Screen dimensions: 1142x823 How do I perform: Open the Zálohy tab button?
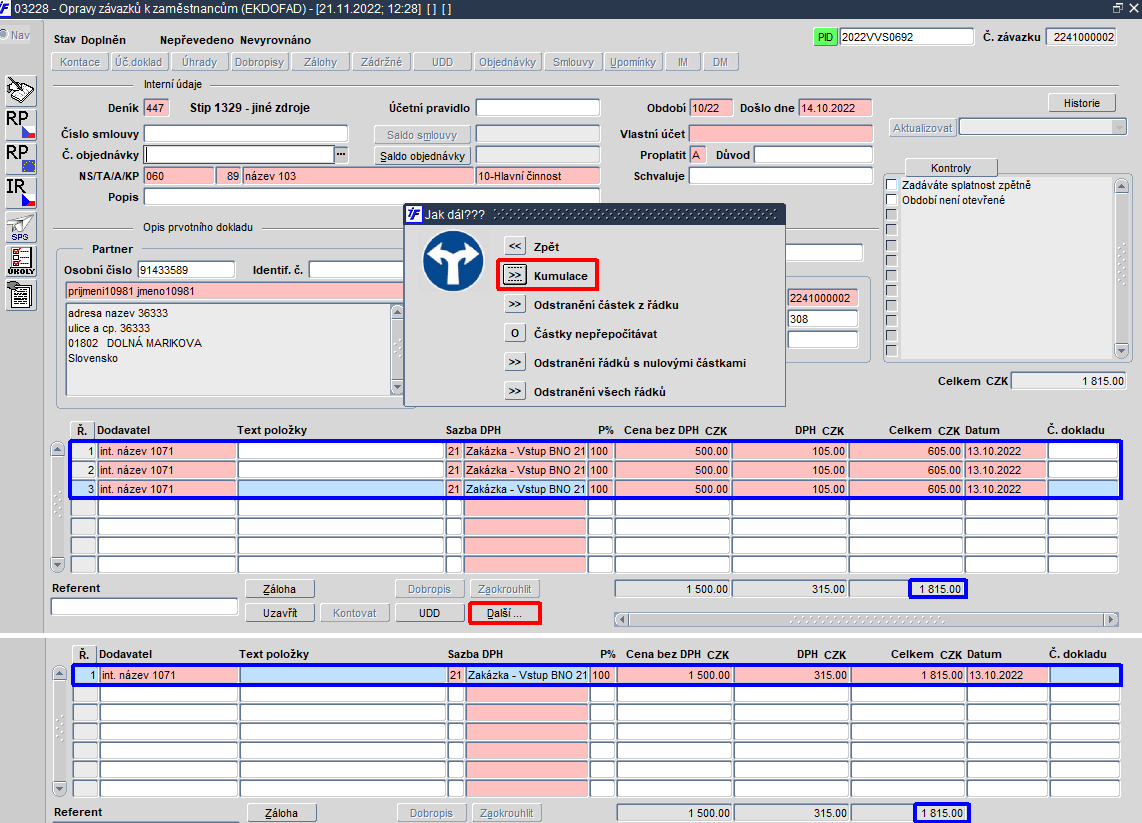click(320, 62)
